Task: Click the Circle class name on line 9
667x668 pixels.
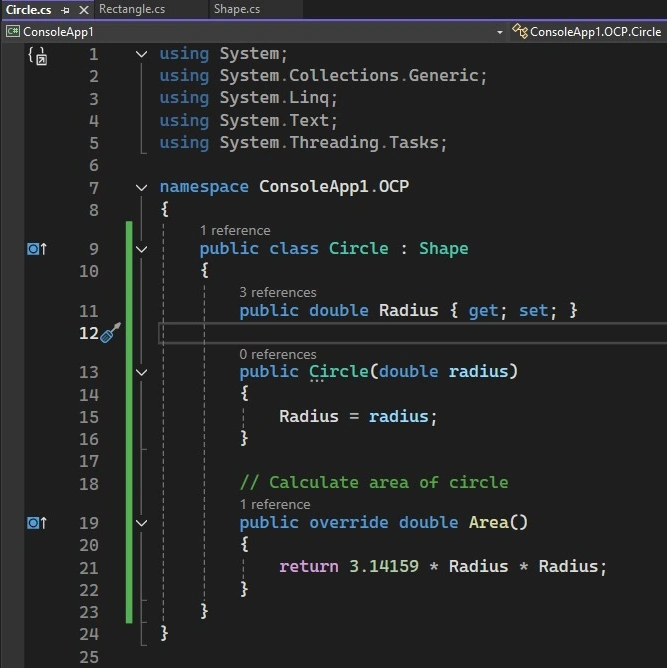Action: point(358,248)
